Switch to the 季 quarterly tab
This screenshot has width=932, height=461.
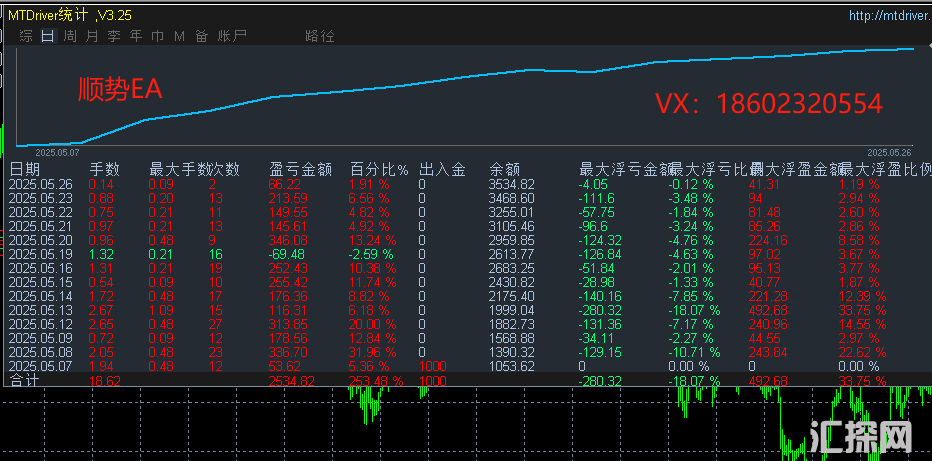[x=114, y=36]
